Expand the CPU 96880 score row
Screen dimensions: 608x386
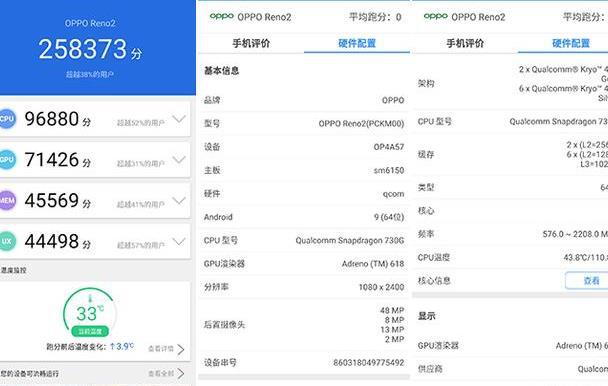point(179,119)
